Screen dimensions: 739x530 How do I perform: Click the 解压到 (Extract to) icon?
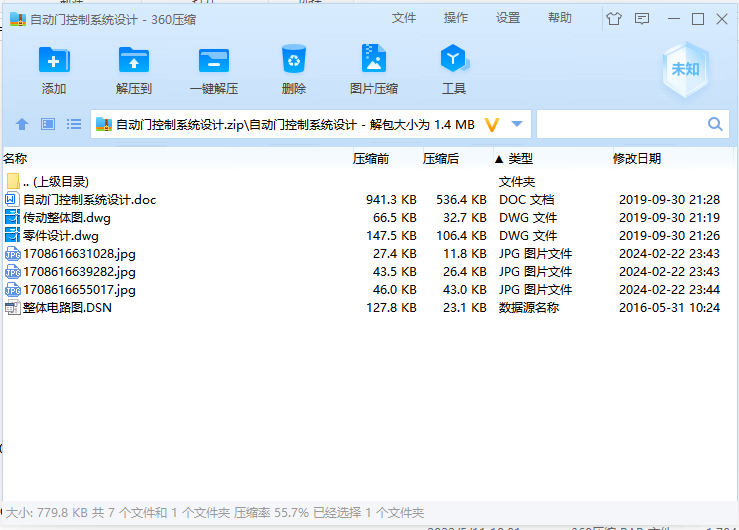tap(134, 60)
